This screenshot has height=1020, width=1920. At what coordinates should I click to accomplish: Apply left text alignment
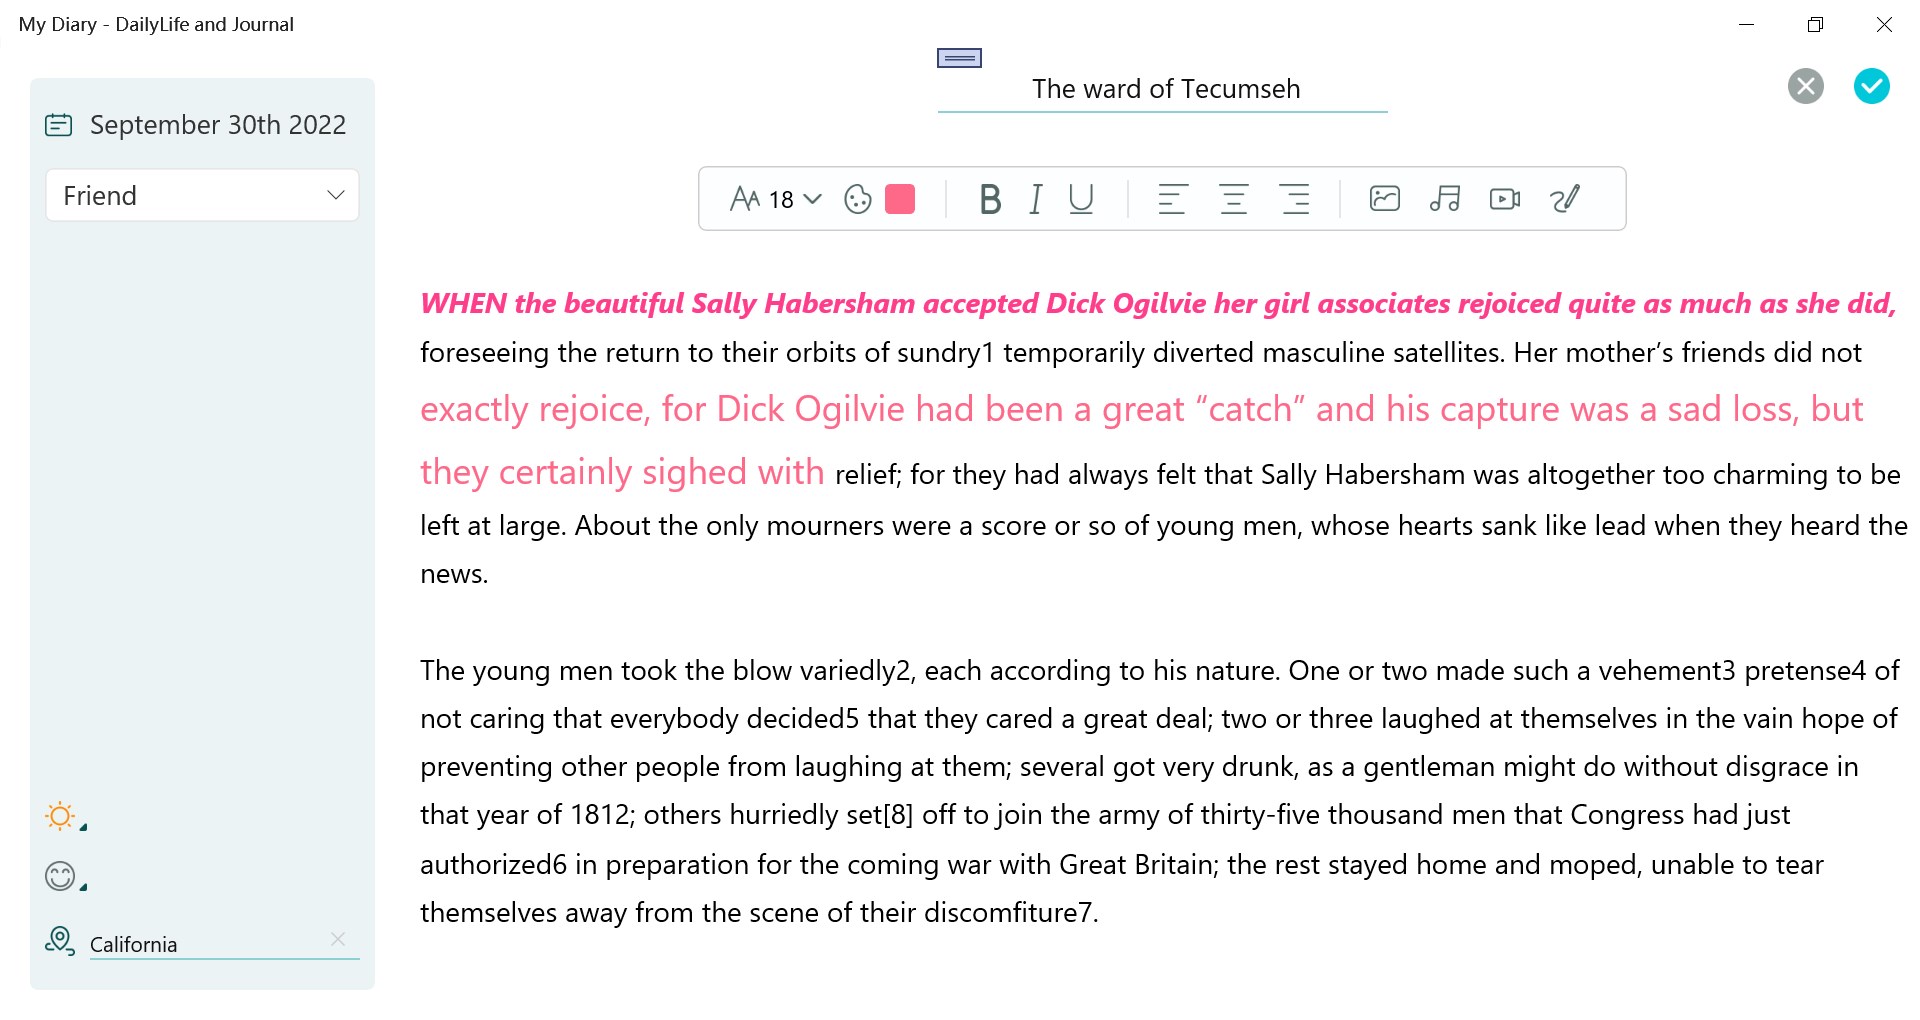(x=1173, y=199)
